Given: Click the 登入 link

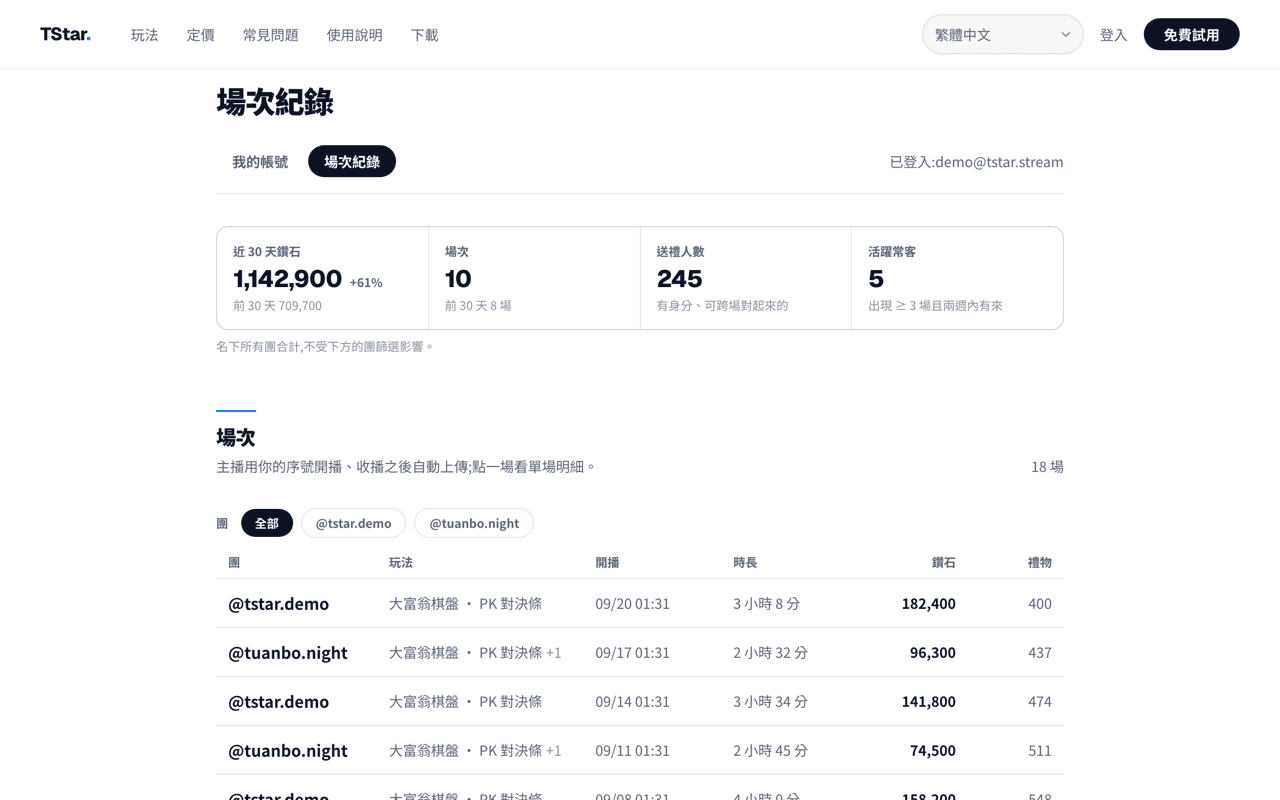Looking at the screenshot, I should [x=1113, y=35].
